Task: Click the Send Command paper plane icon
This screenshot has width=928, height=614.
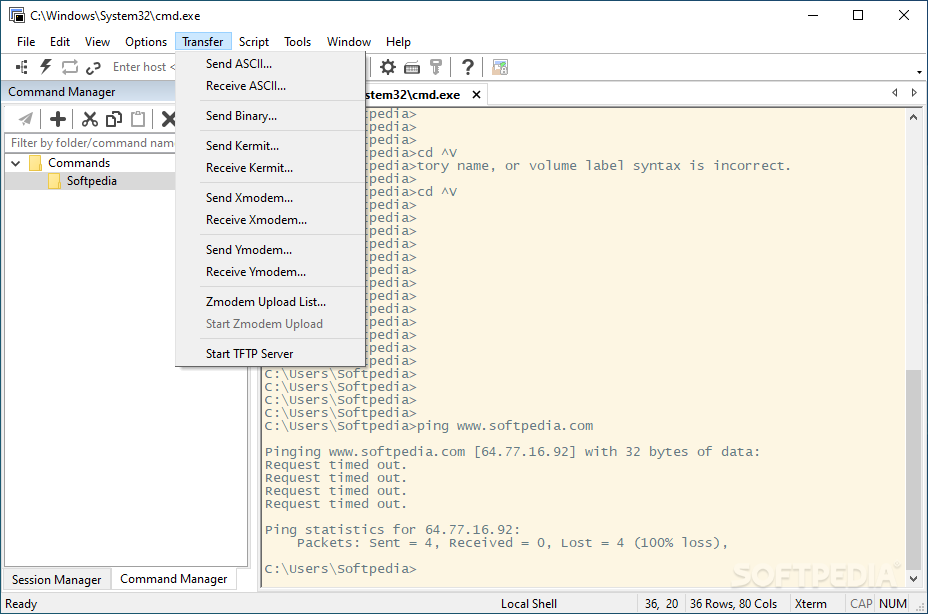Action: coord(25,119)
